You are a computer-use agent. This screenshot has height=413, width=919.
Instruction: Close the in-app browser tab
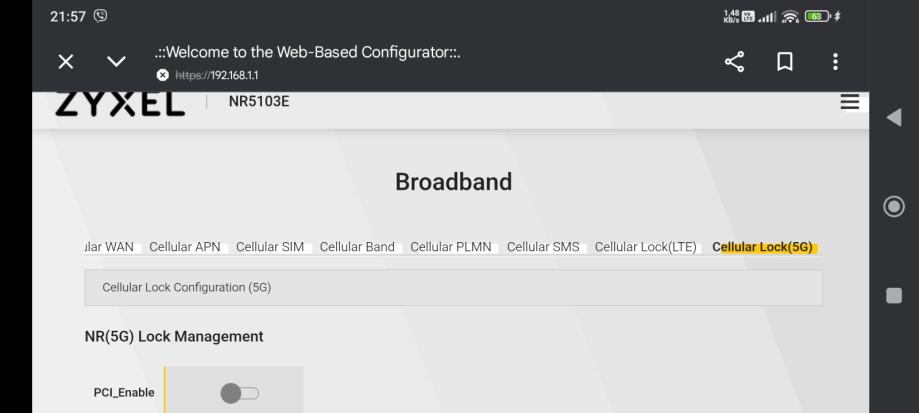(65, 62)
